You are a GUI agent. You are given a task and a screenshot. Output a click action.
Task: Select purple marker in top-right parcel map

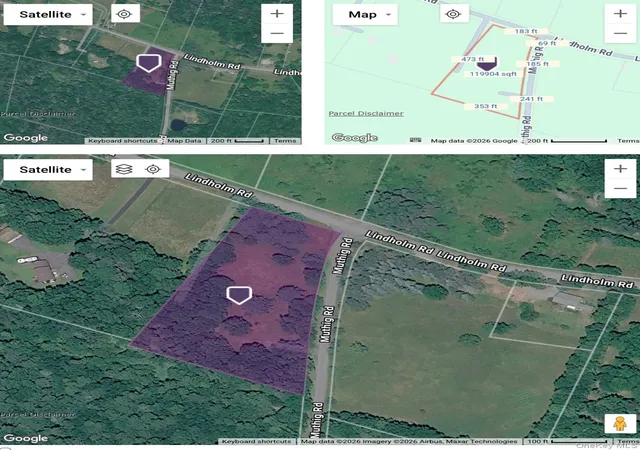coord(487,65)
